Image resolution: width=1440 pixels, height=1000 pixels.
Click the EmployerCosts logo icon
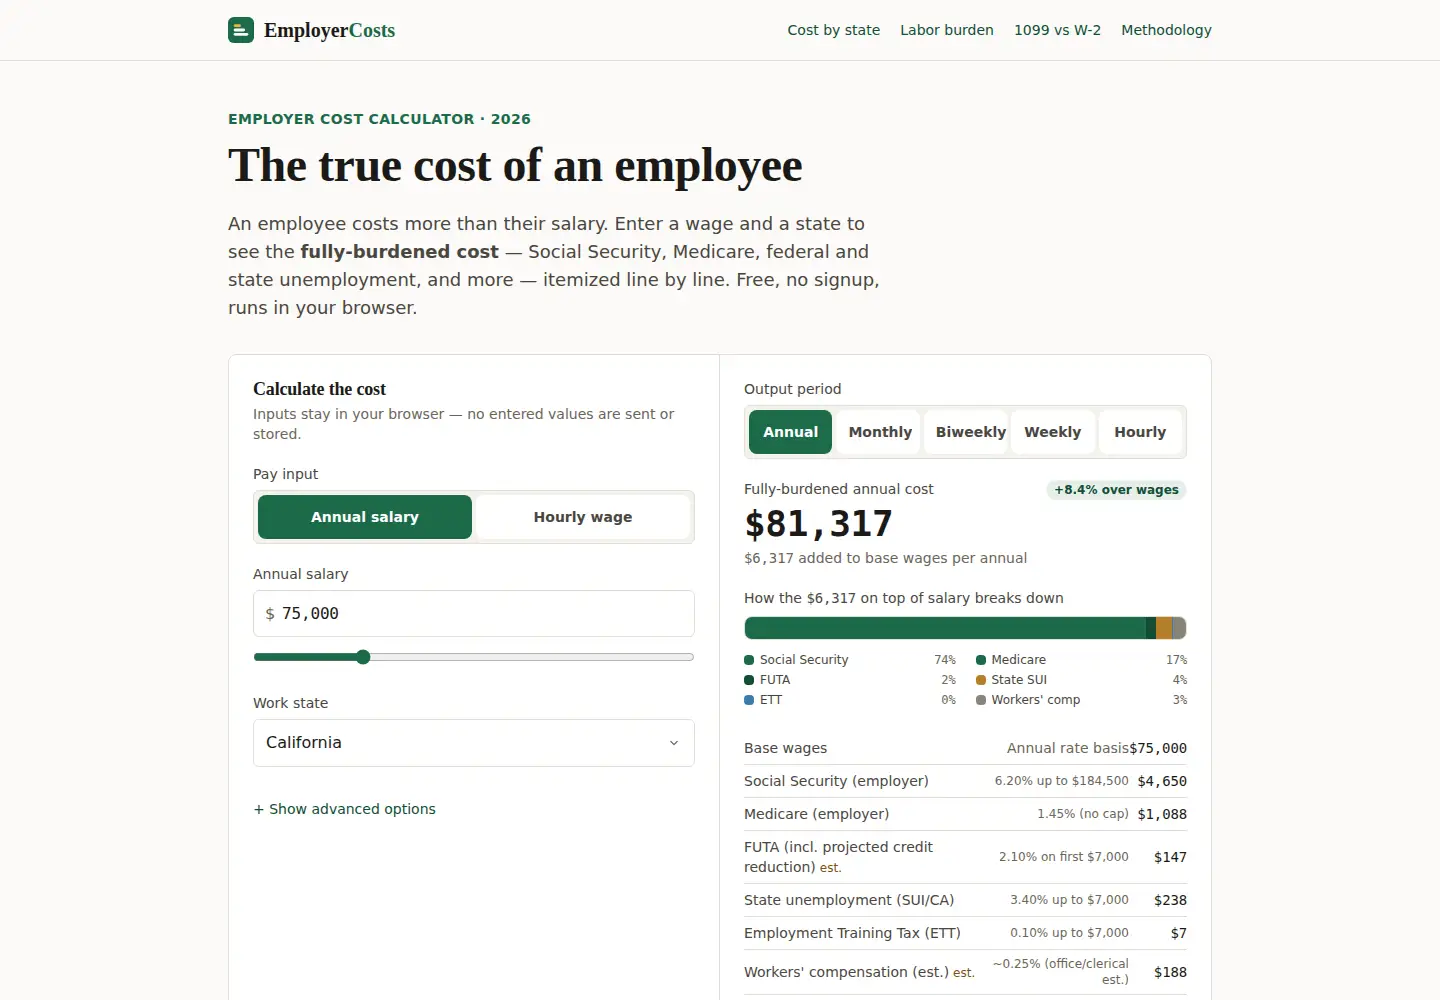(241, 30)
